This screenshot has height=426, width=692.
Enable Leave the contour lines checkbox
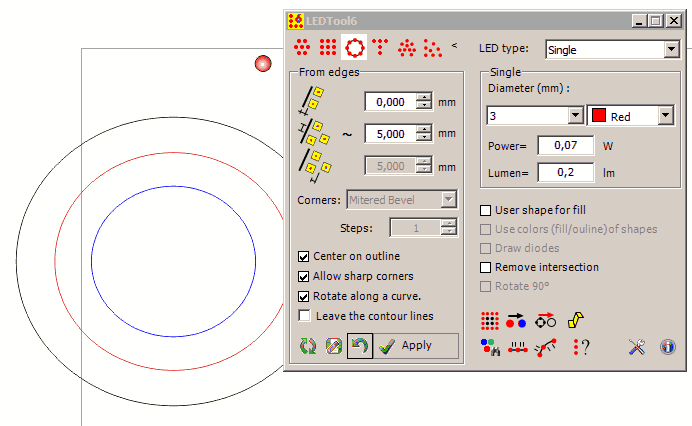click(304, 316)
